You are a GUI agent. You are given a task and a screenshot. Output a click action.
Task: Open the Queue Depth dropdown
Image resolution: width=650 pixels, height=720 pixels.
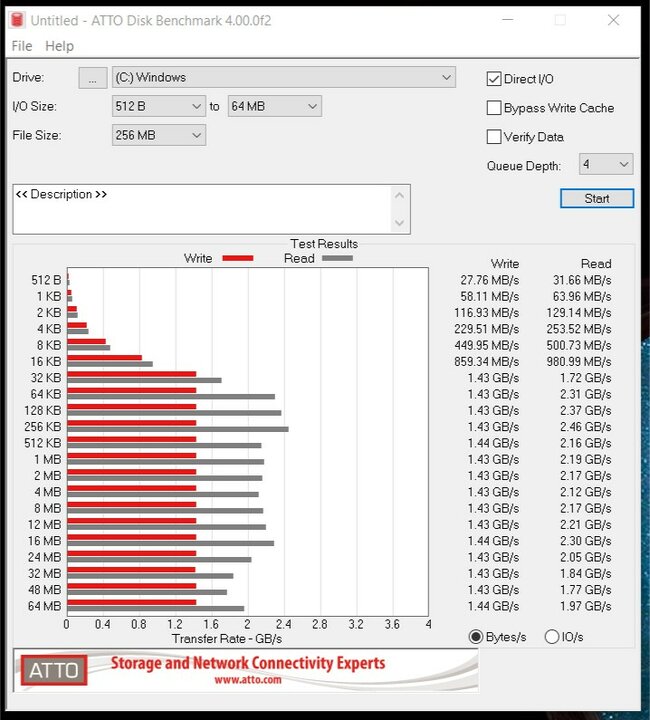(606, 164)
